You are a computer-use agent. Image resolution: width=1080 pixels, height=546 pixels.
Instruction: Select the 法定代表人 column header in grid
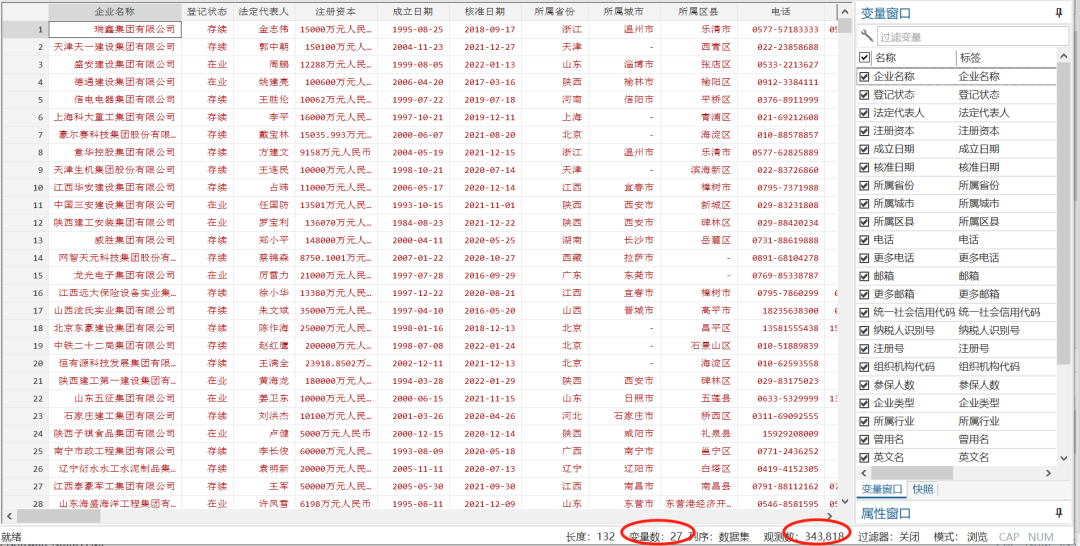point(264,12)
